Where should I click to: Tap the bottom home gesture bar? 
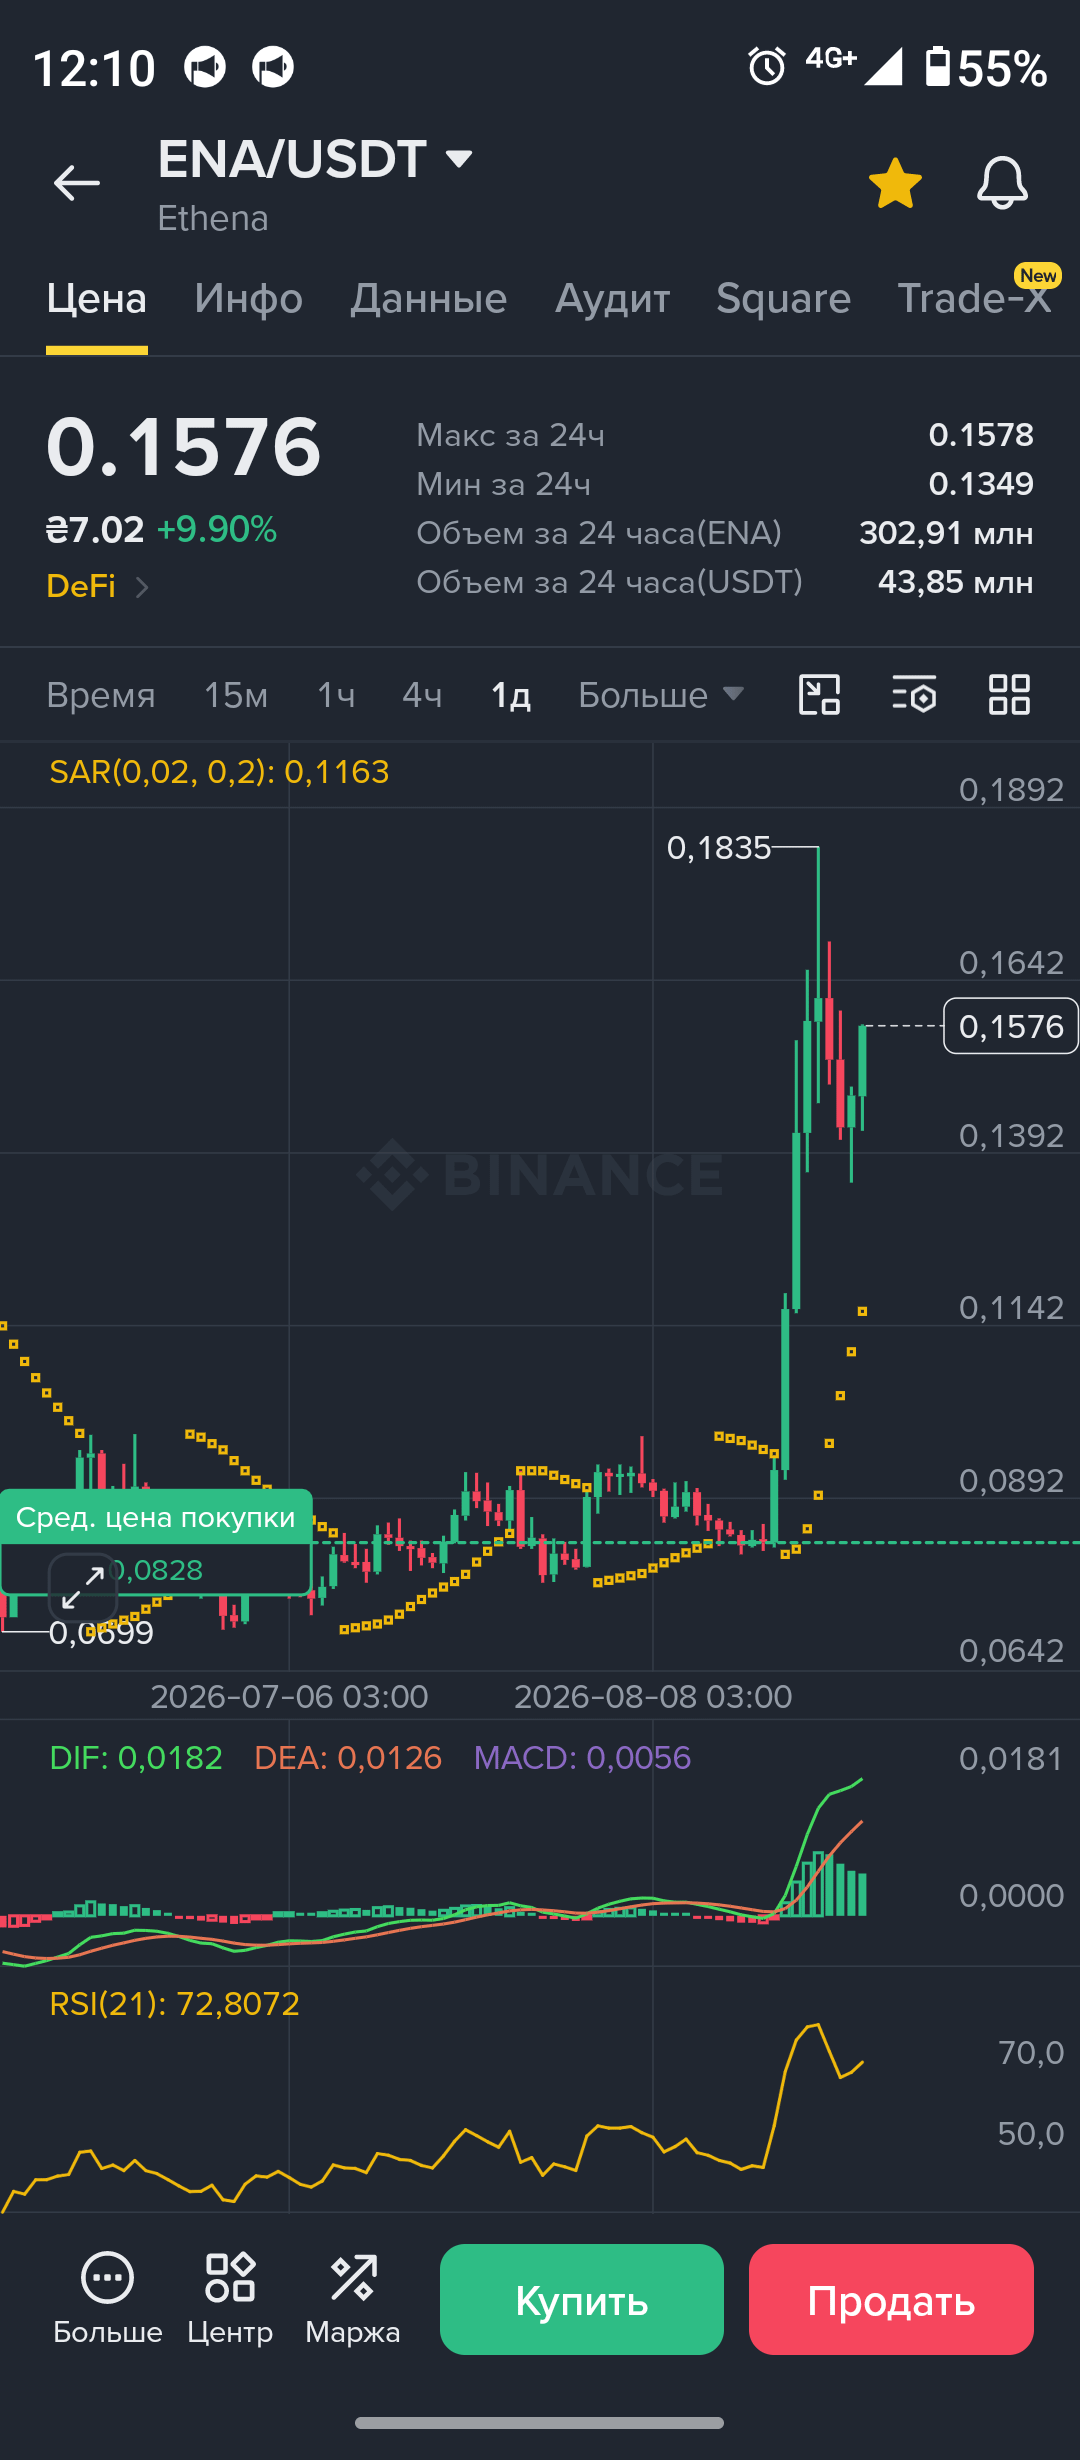point(540,2423)
